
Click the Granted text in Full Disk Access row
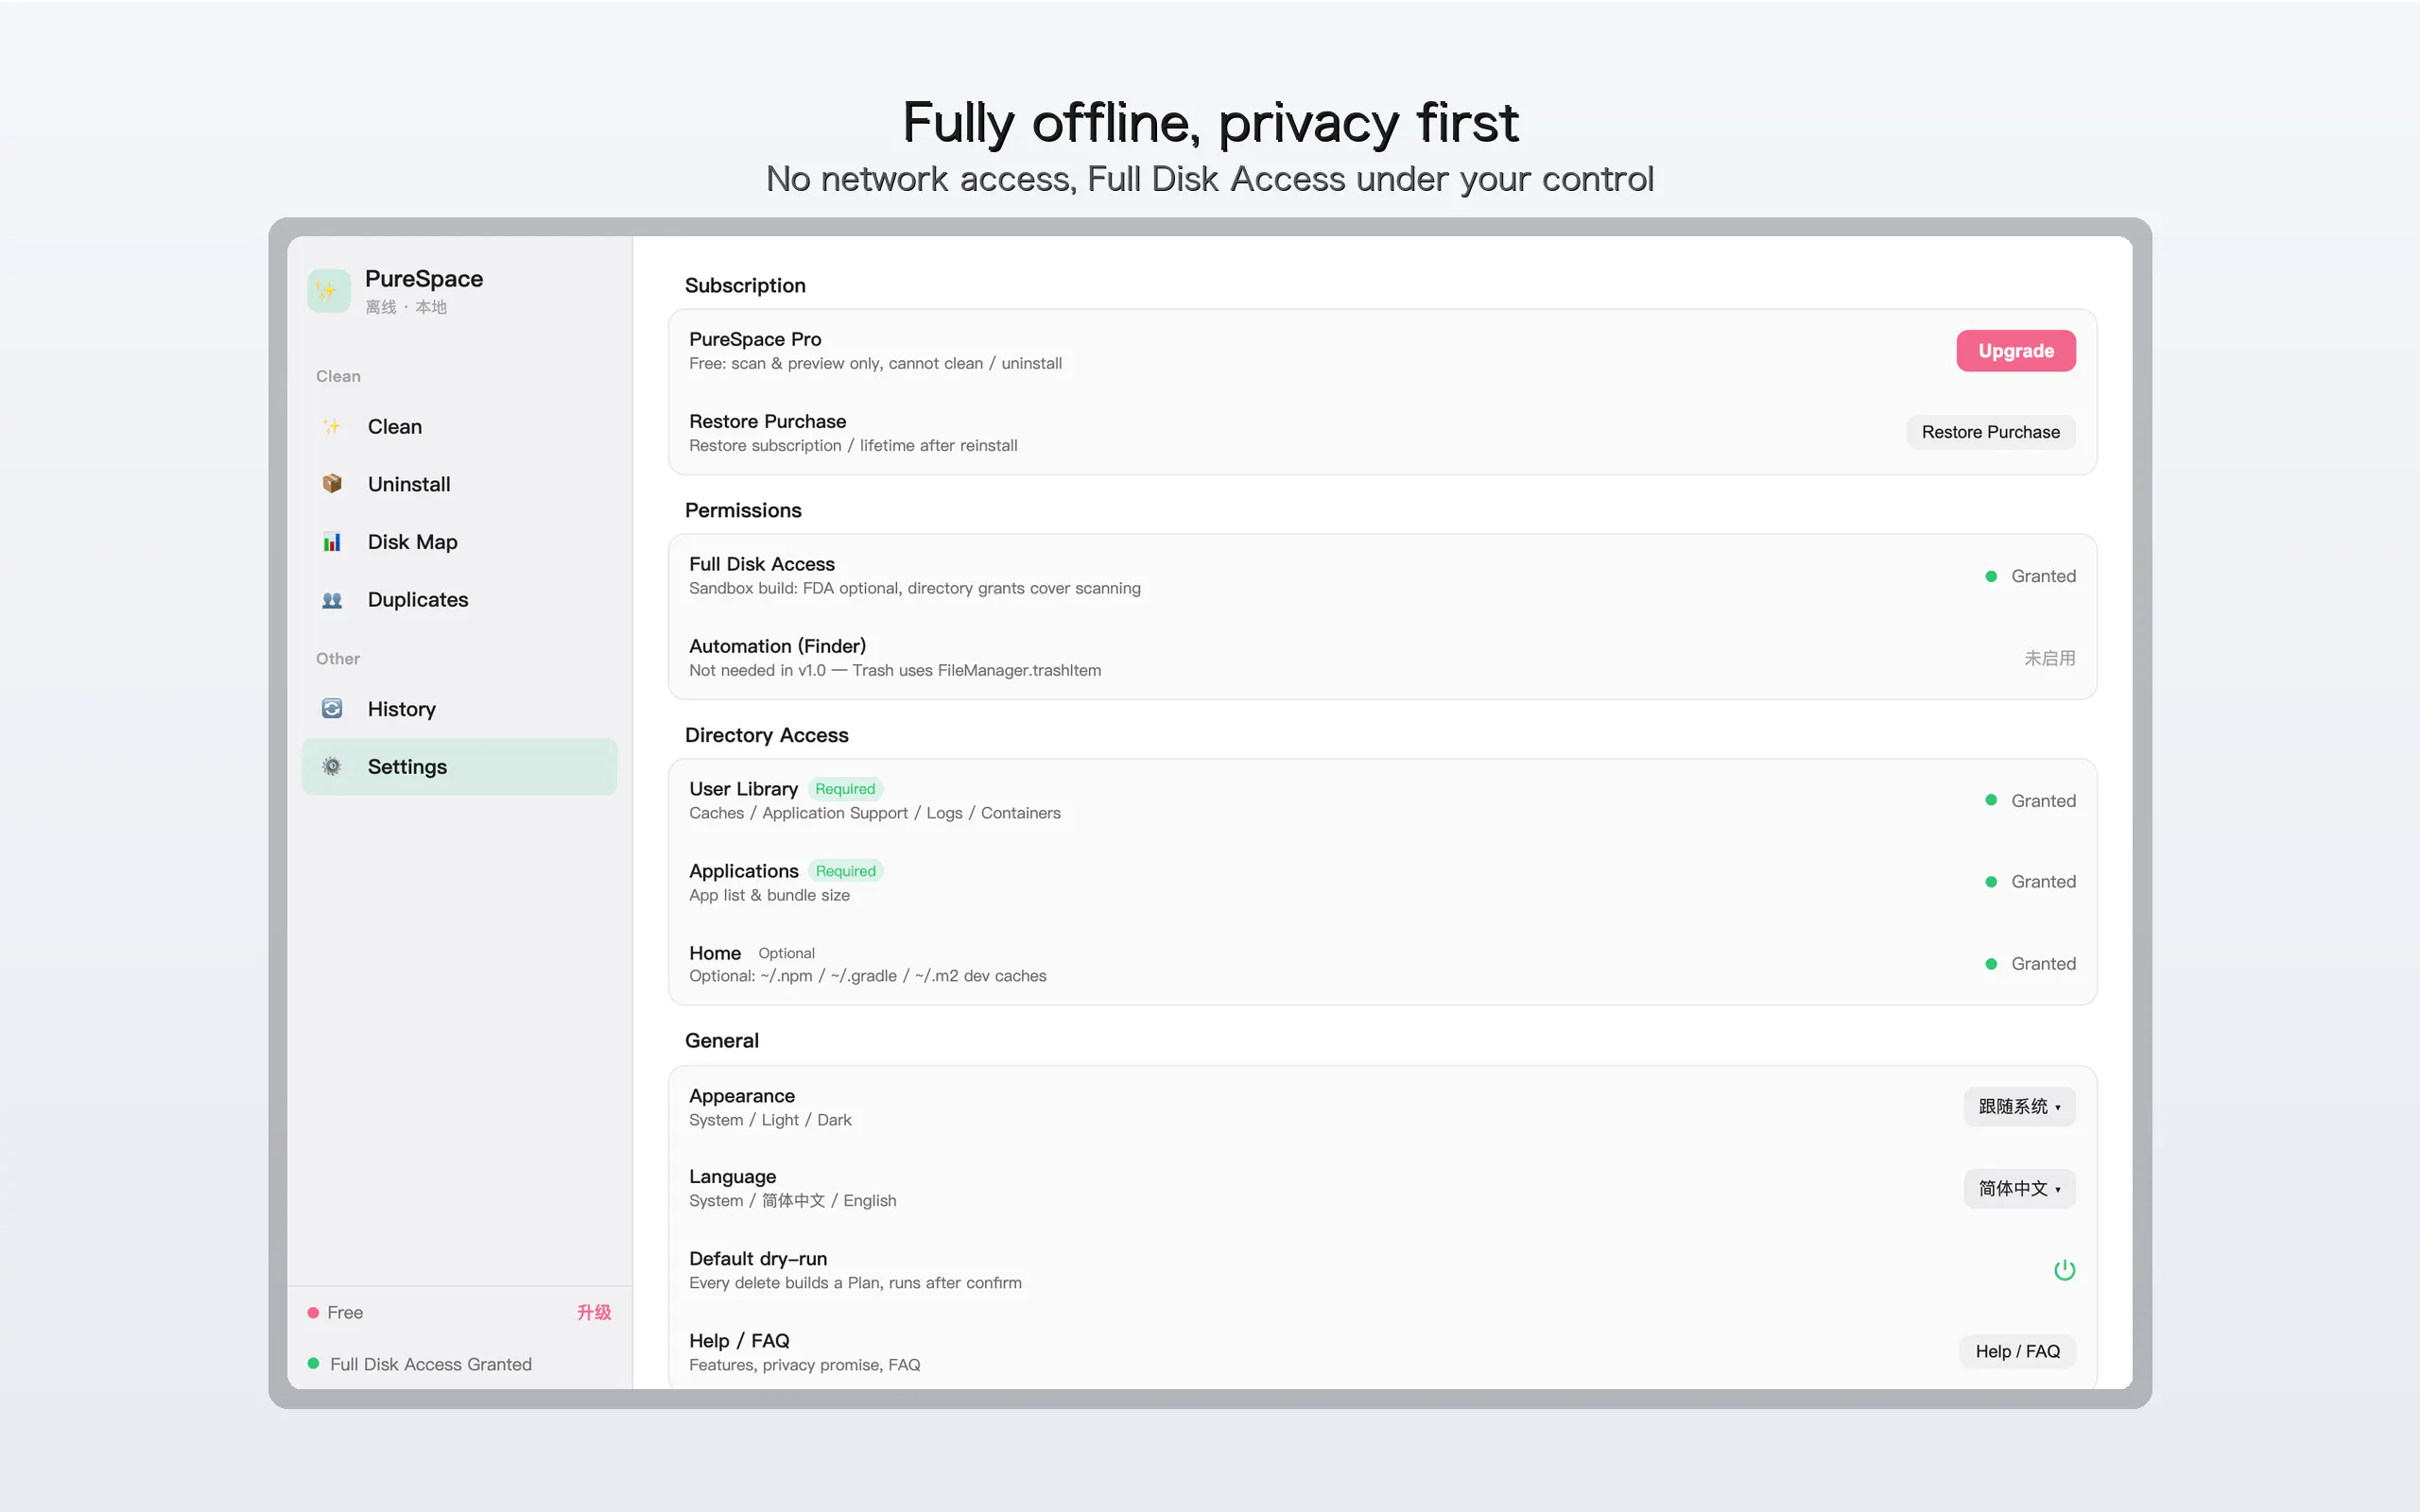point(2043,576)
